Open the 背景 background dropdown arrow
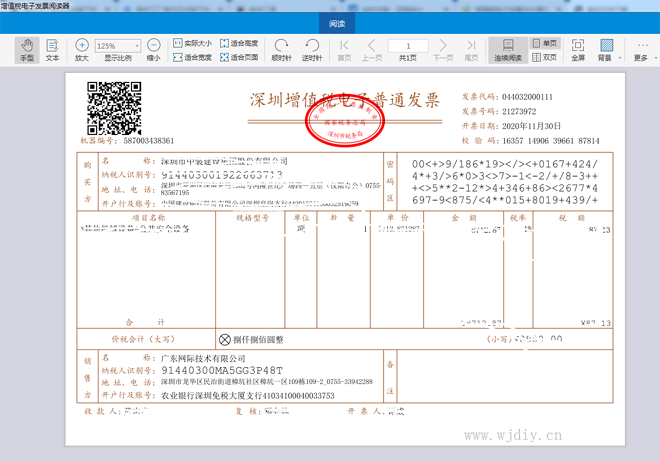660x462 pixels. [x=620, y=58]
